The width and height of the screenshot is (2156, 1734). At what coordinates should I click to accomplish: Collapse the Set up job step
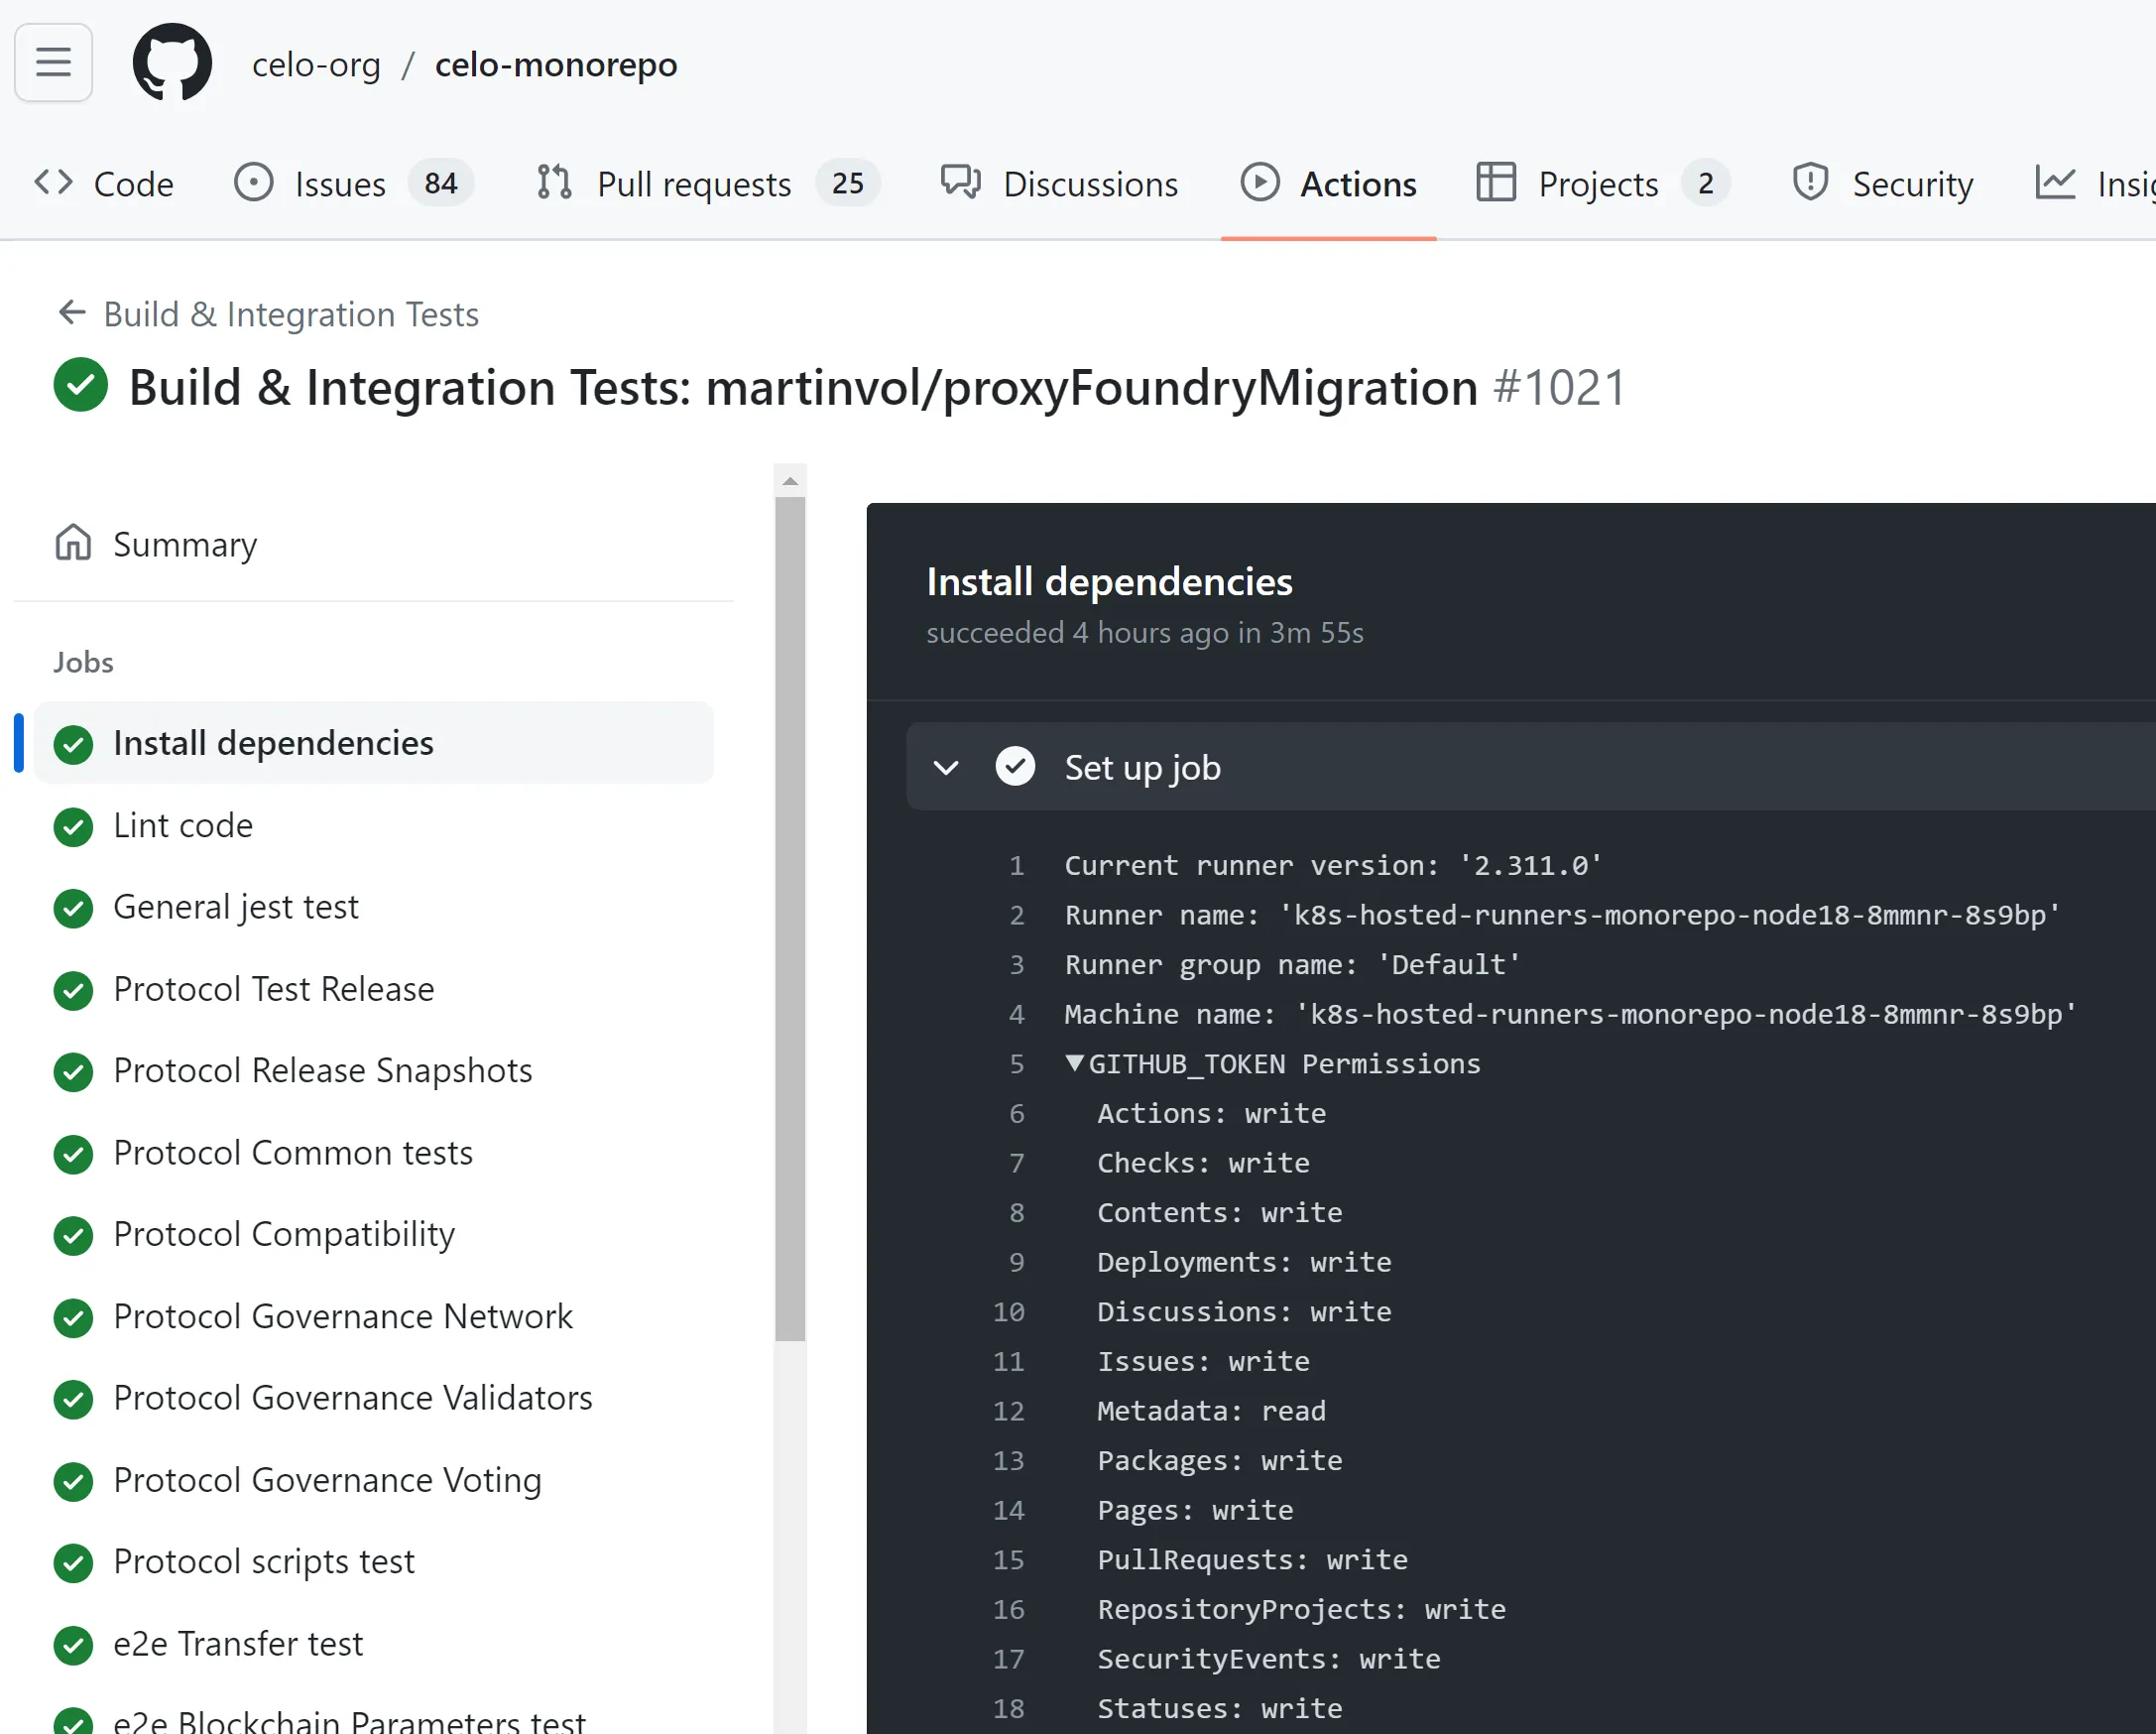pyautogui.click(x=945, y=767)
